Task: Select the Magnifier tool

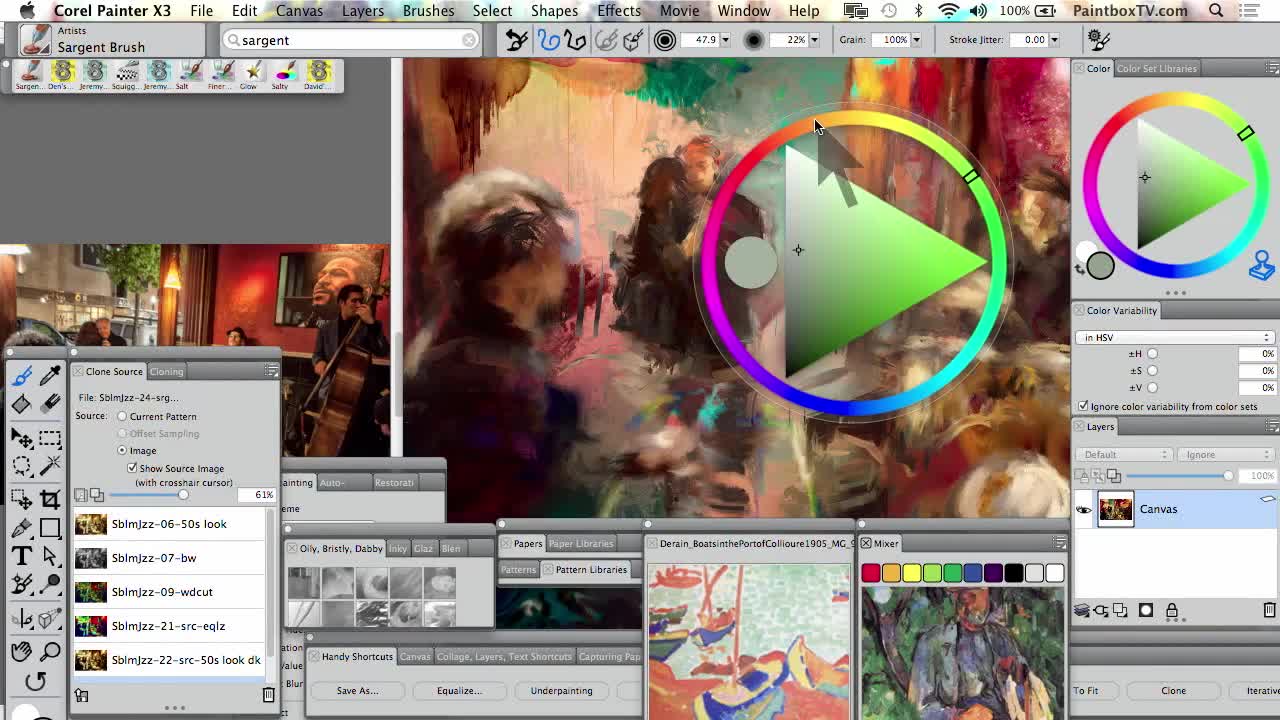Action: coord(51,652)
